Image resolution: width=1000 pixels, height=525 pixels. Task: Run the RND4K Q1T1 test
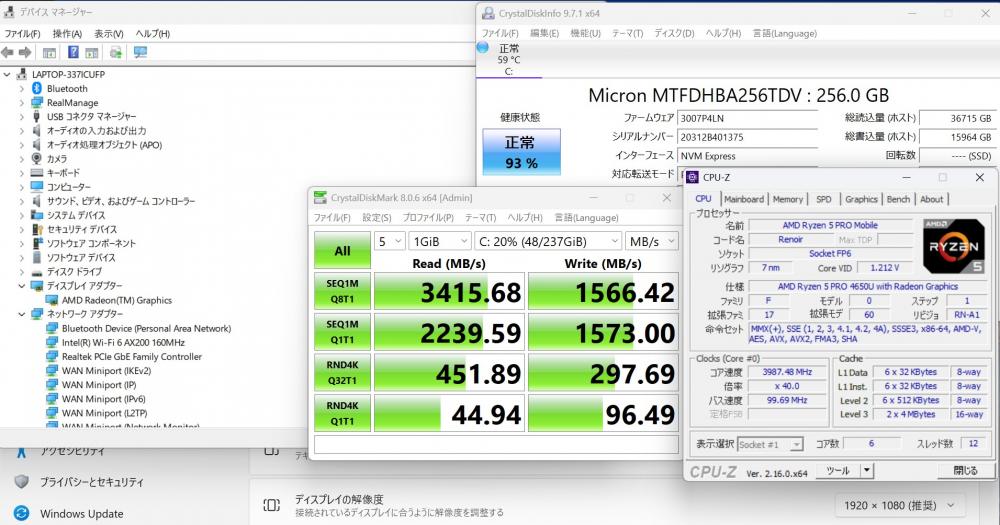click(x=342, y=413)
